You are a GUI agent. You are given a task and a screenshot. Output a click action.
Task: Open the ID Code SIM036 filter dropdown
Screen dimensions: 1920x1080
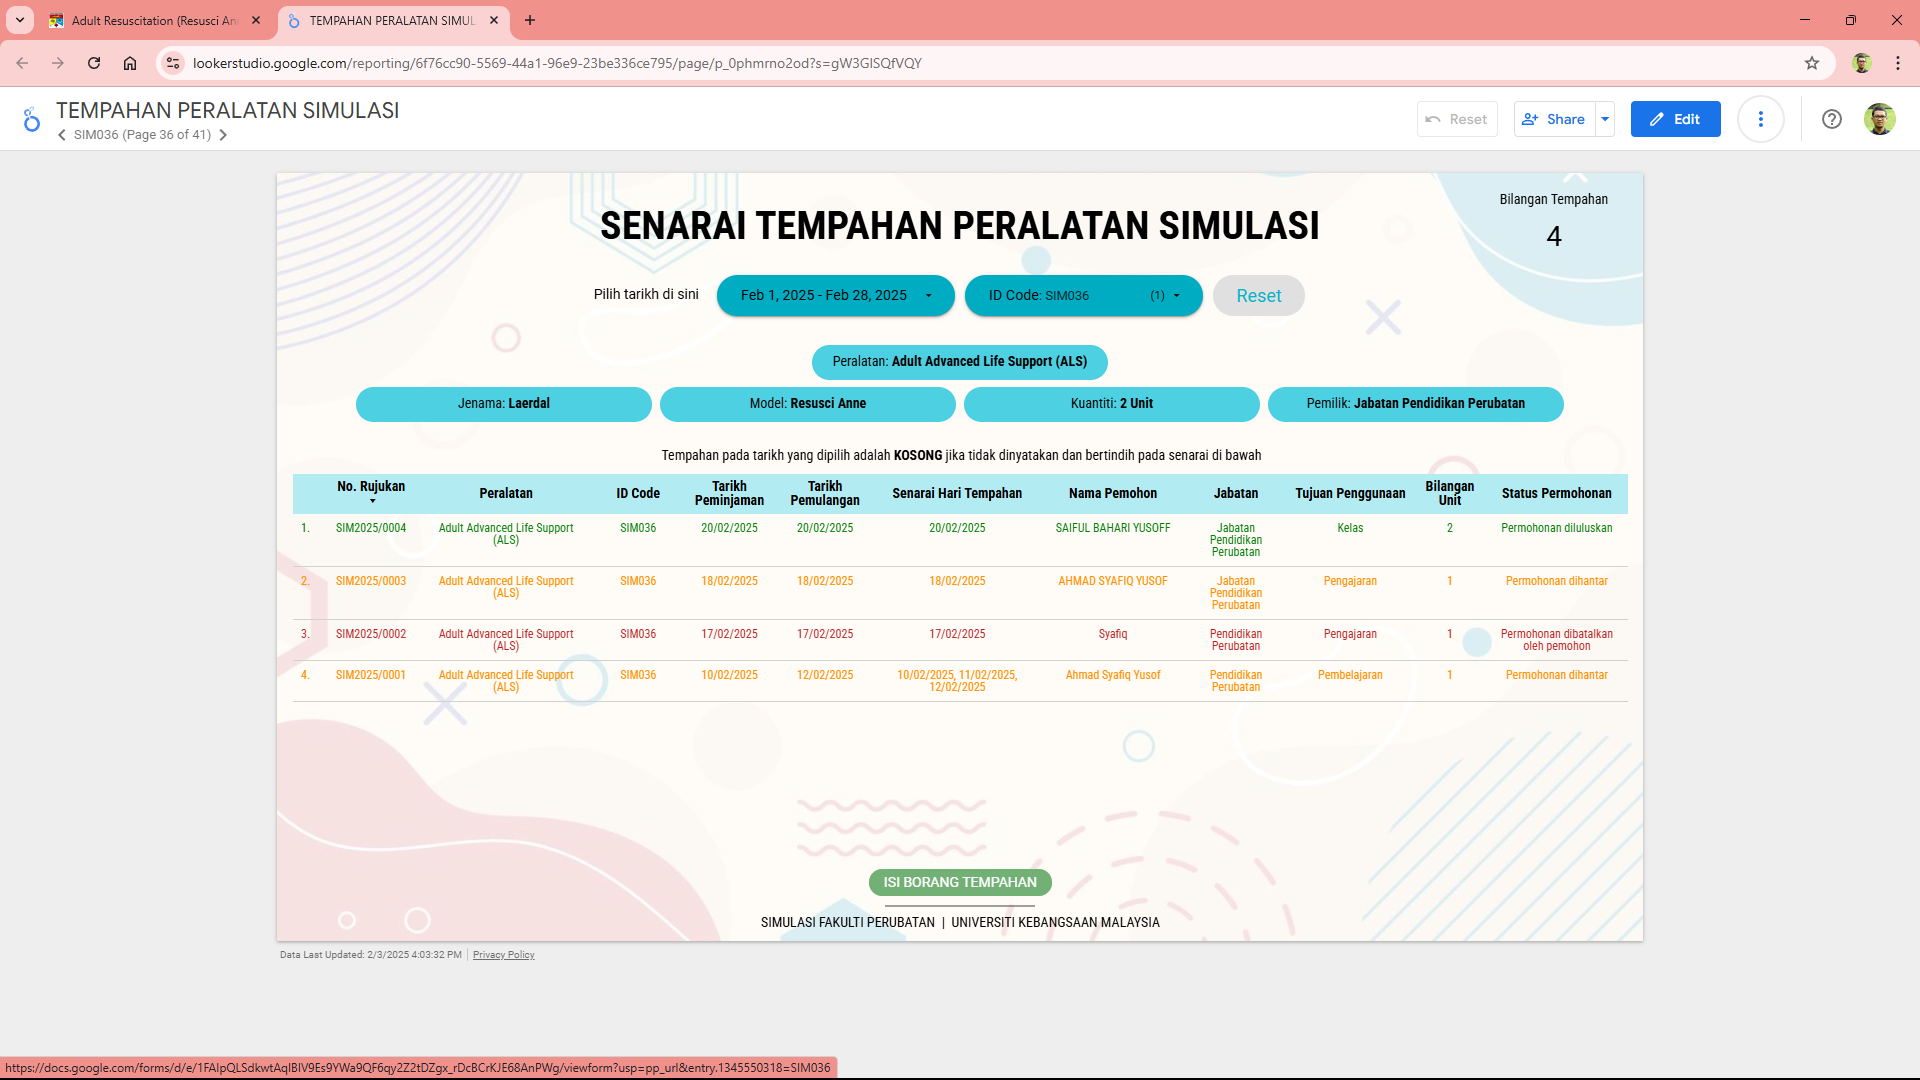1083,295
